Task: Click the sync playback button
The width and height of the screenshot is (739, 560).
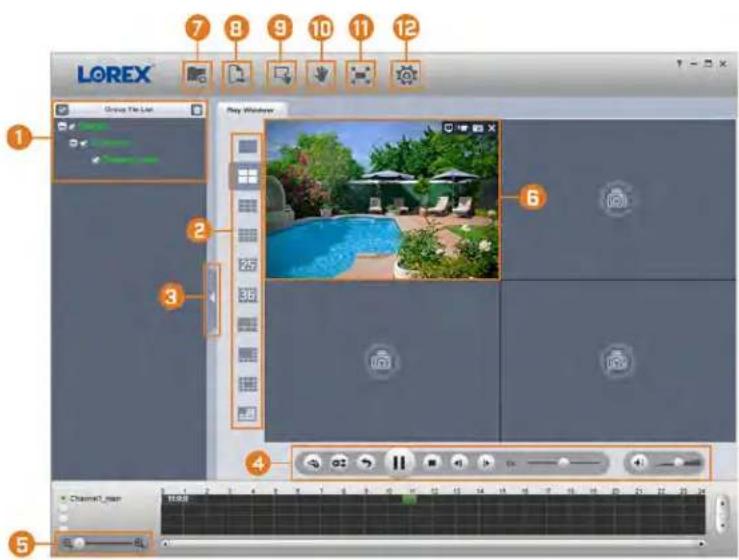Action: pyautogui.click(x=339, y=463)
